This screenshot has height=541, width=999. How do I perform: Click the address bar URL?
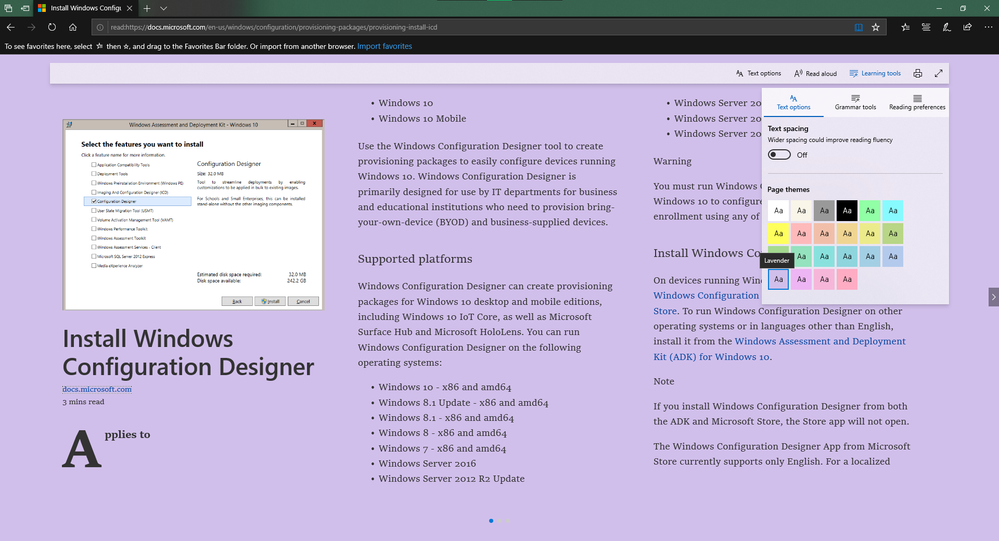tap(273, 27)
